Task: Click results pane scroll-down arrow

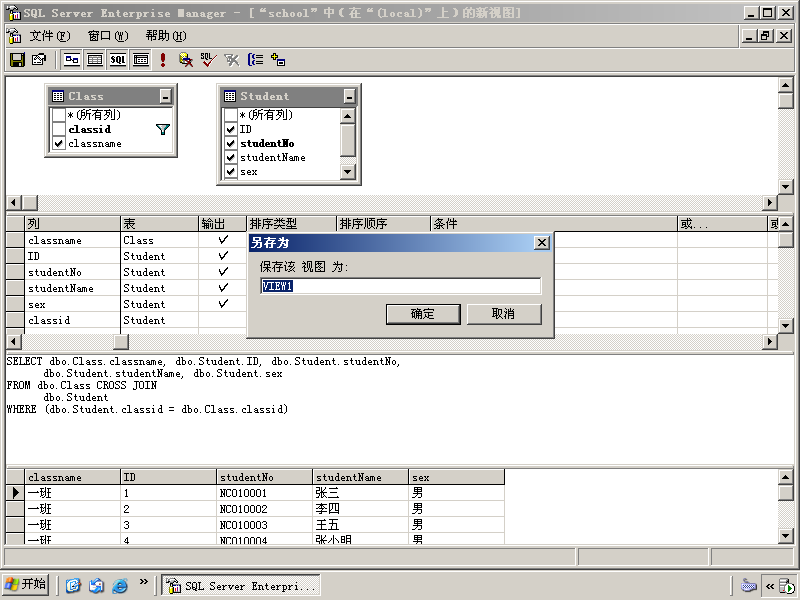Action: pyautogui.click(x=785, y=535)
